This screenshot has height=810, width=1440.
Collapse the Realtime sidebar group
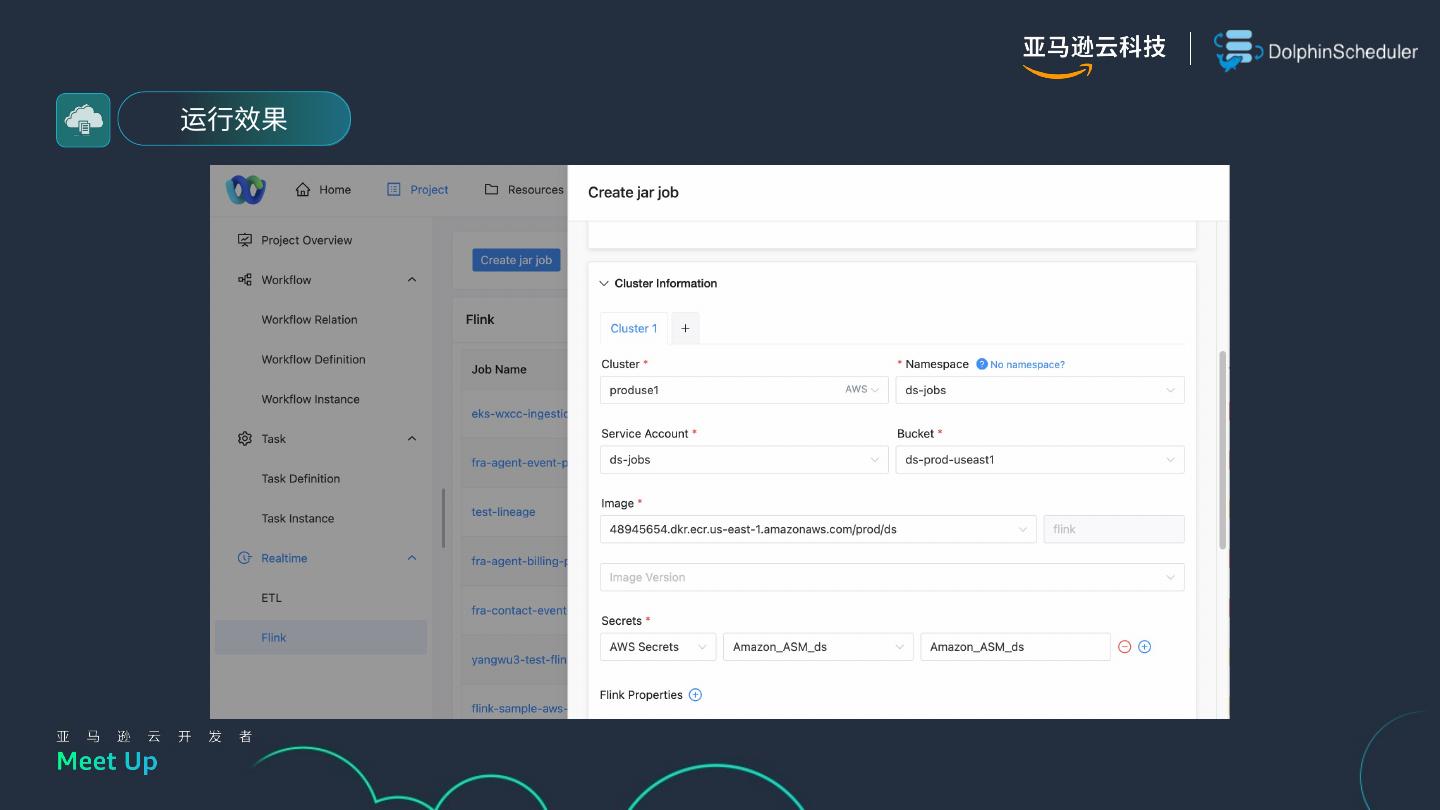pyautogui.click(x=412, y=558)
